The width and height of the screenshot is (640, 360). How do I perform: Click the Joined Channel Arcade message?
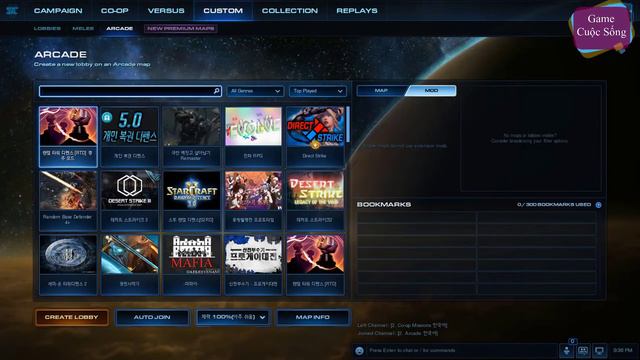[x=398, y=333]
